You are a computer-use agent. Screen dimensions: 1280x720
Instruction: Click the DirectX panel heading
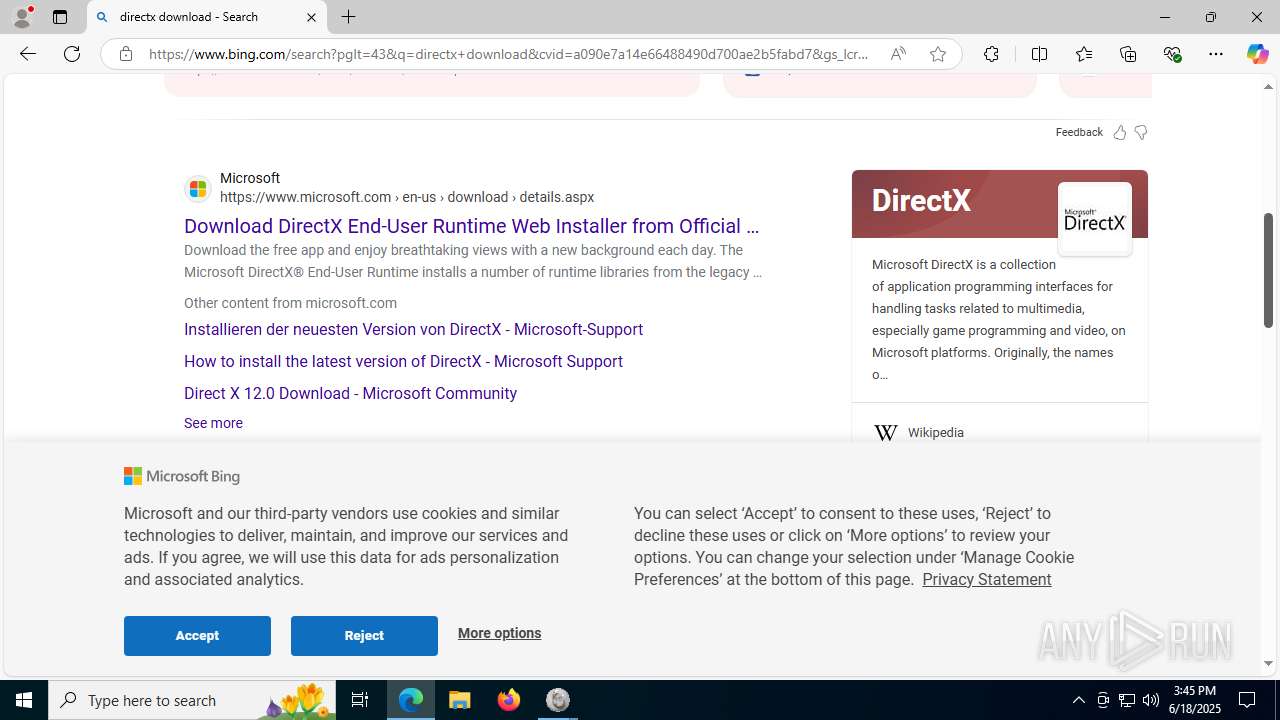pos(921,200)
